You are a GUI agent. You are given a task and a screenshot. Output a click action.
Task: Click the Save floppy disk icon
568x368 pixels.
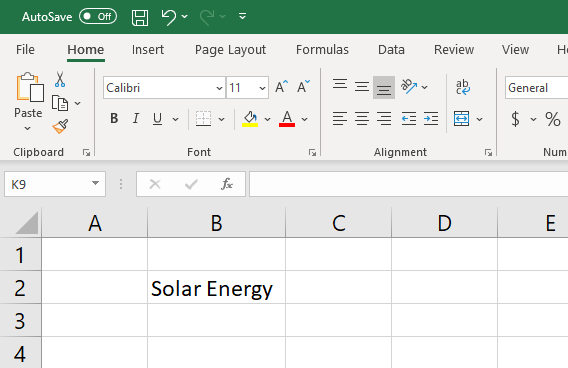click(140, 17)
